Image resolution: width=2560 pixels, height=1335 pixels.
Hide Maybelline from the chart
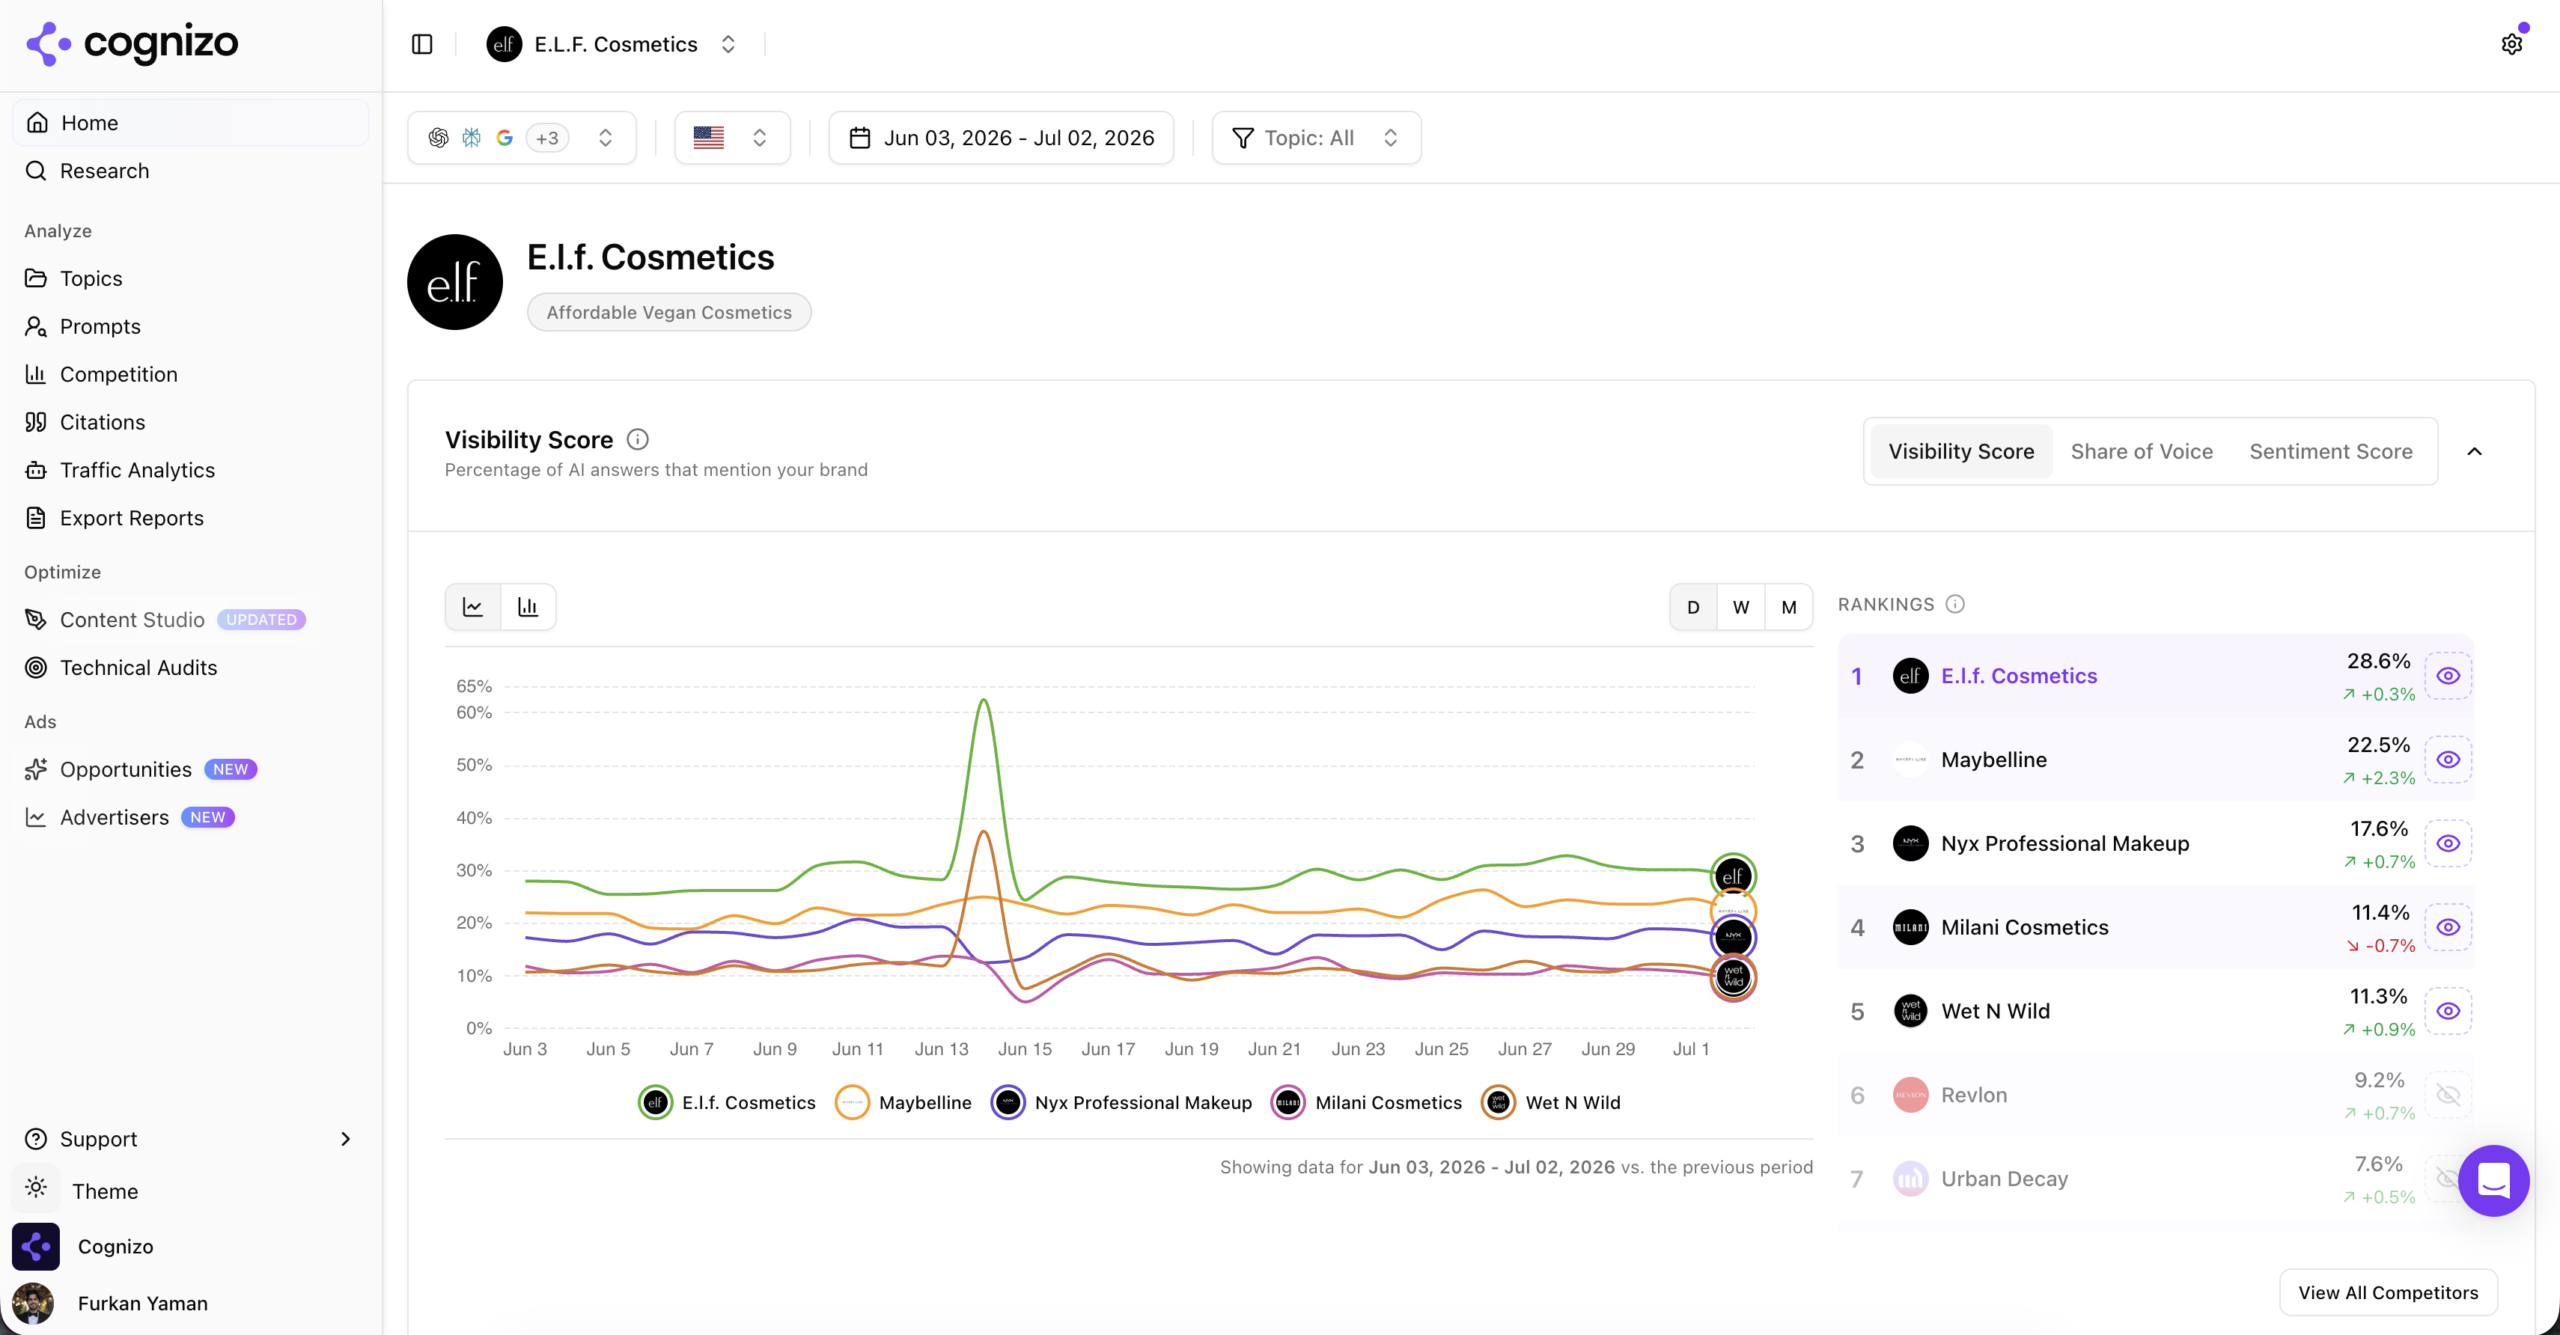click(2448, 760)
